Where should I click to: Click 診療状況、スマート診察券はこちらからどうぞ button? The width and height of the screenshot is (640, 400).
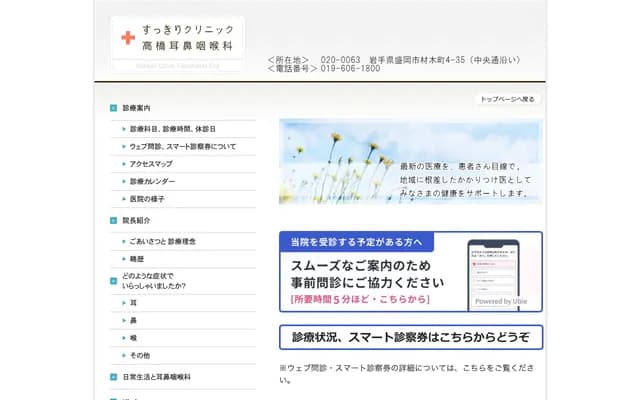click(x=411, y=336)
